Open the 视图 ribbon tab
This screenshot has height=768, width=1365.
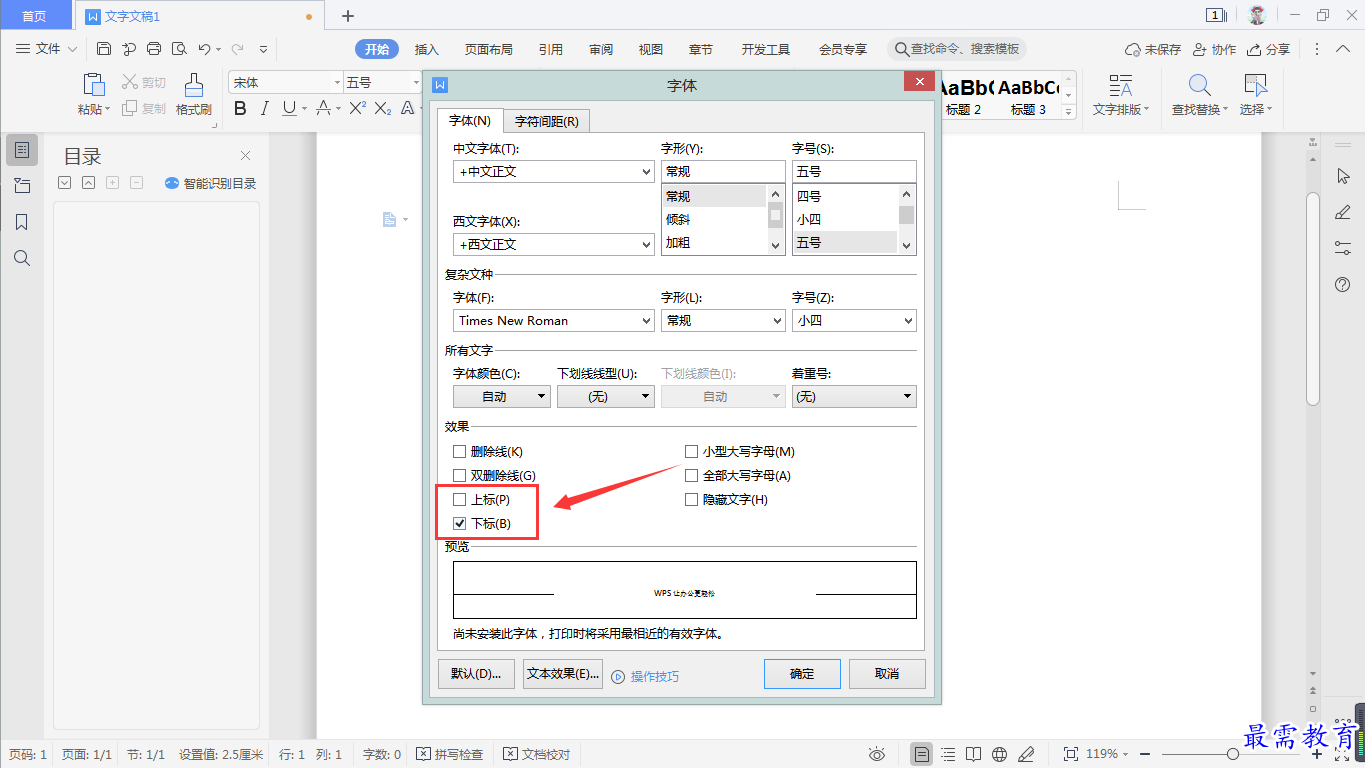[651, 49]
